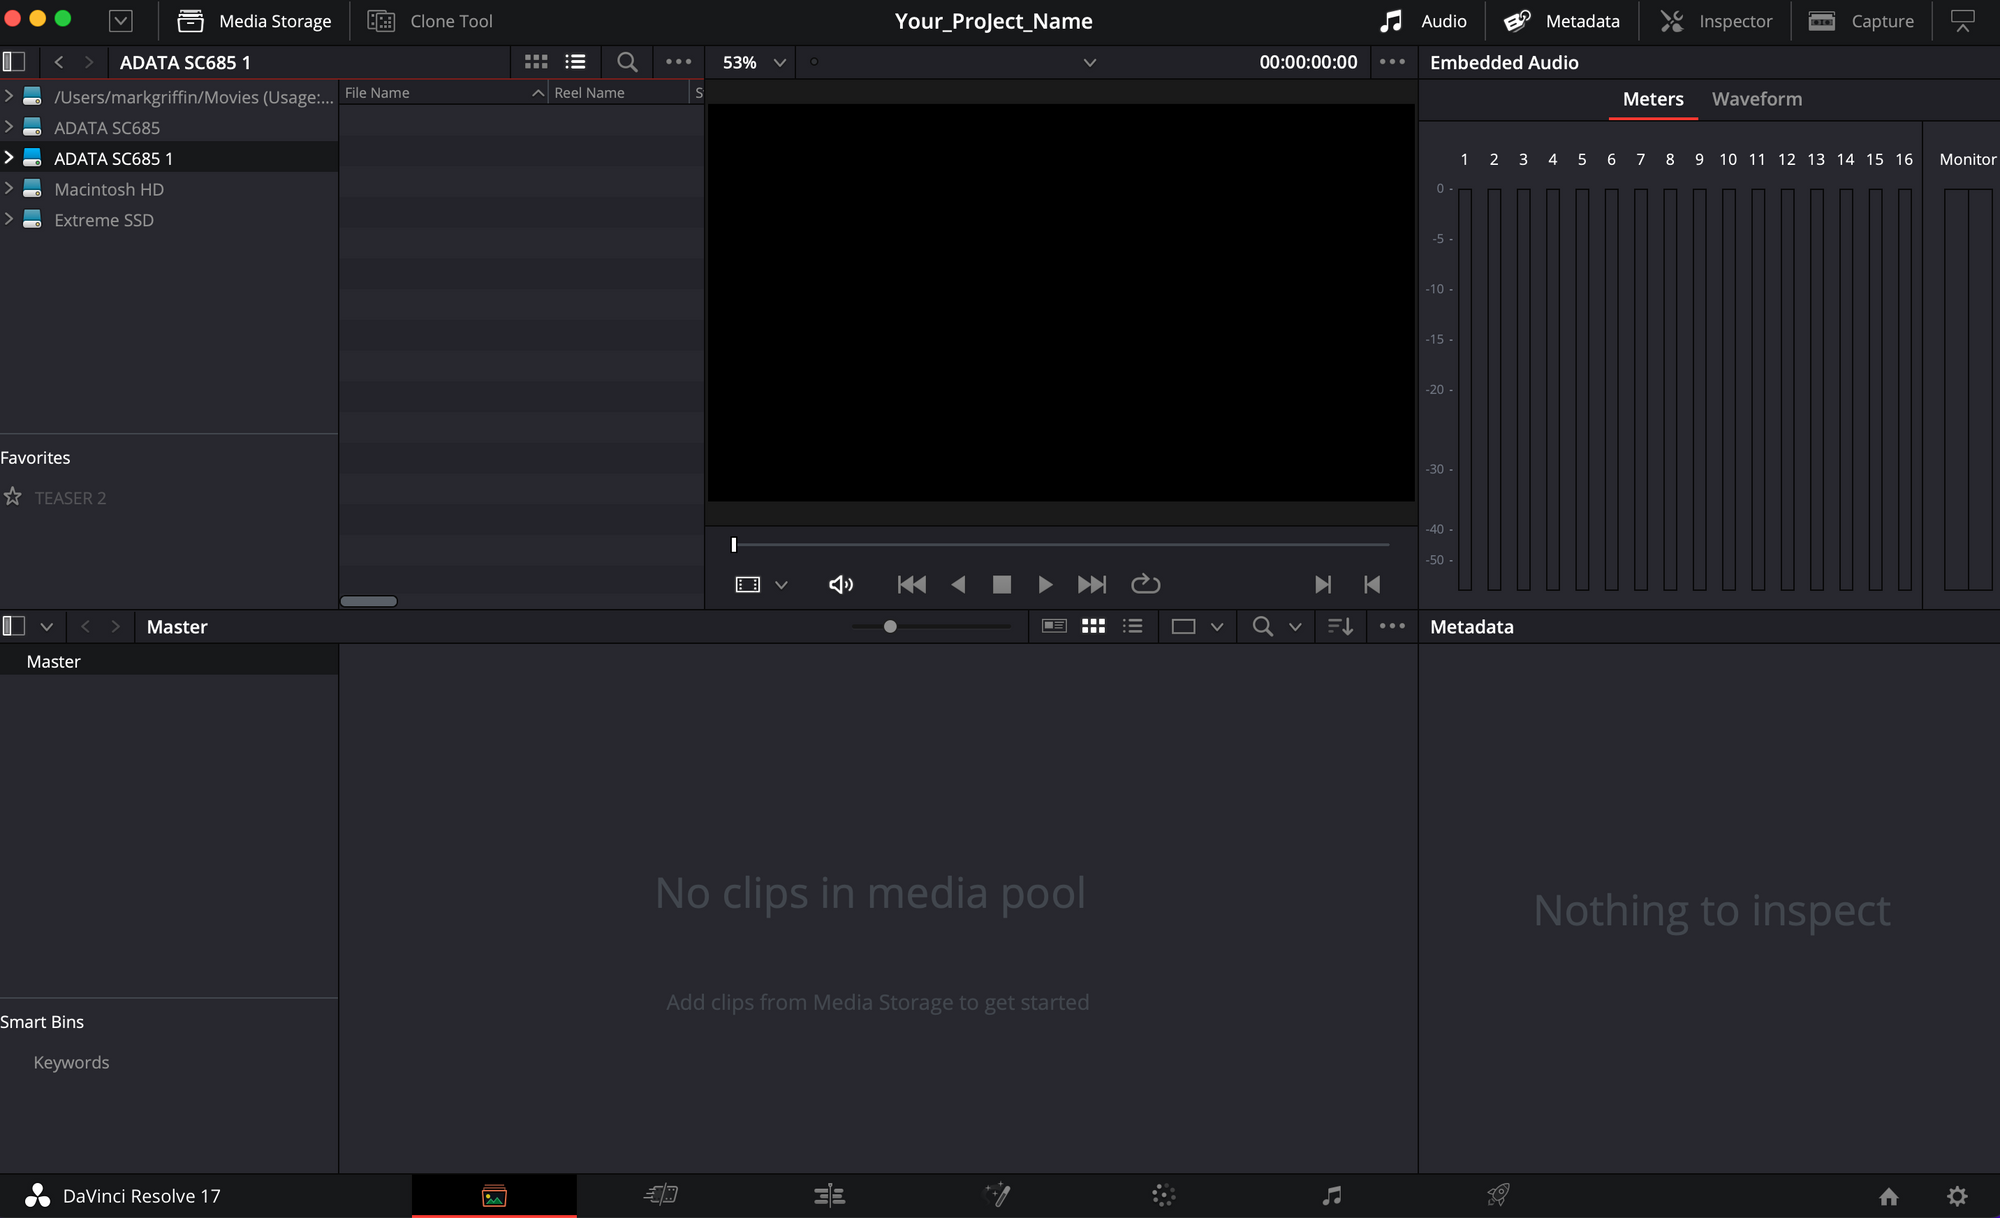Expand the Extreme SSD drive

(x=9, y=219)
